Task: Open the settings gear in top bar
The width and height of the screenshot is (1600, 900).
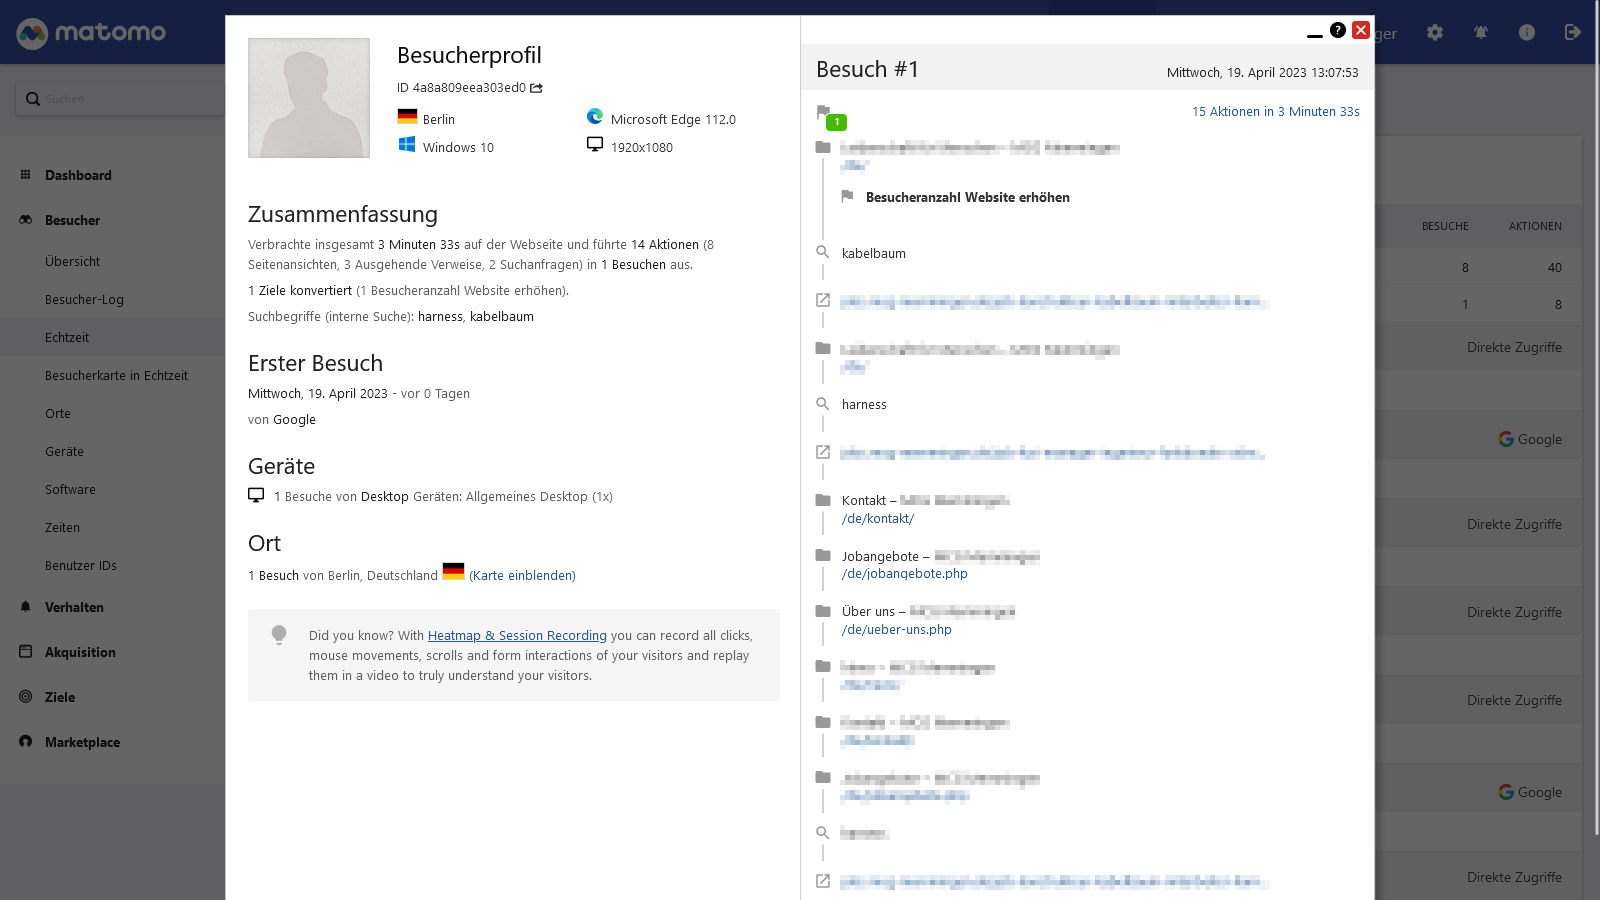Action: click(1435, 33)
